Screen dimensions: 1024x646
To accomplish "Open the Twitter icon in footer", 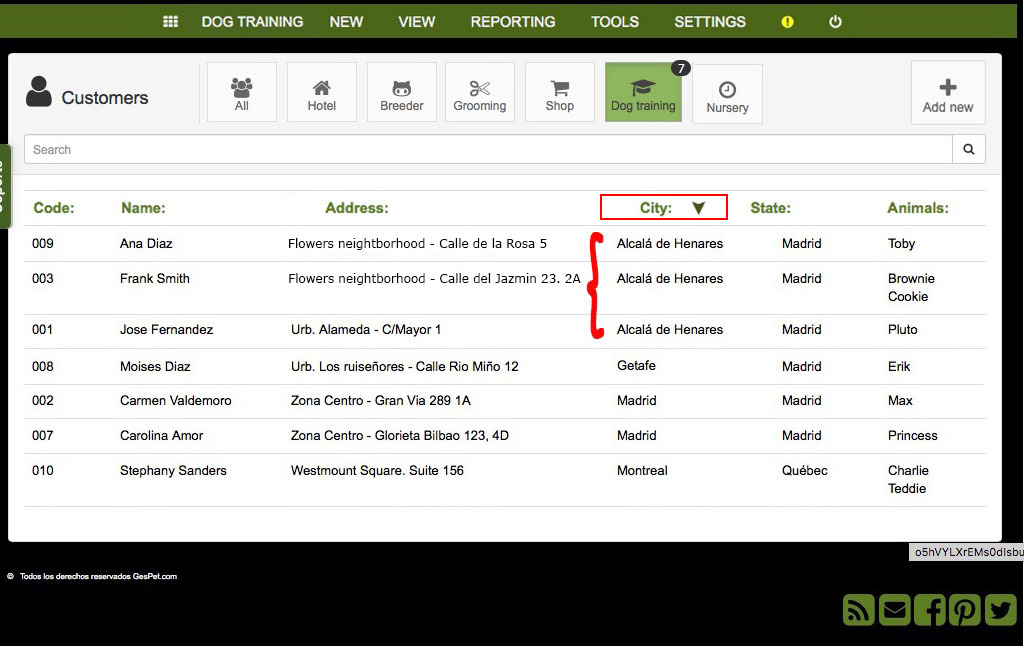I will [x=1000, y=610].
